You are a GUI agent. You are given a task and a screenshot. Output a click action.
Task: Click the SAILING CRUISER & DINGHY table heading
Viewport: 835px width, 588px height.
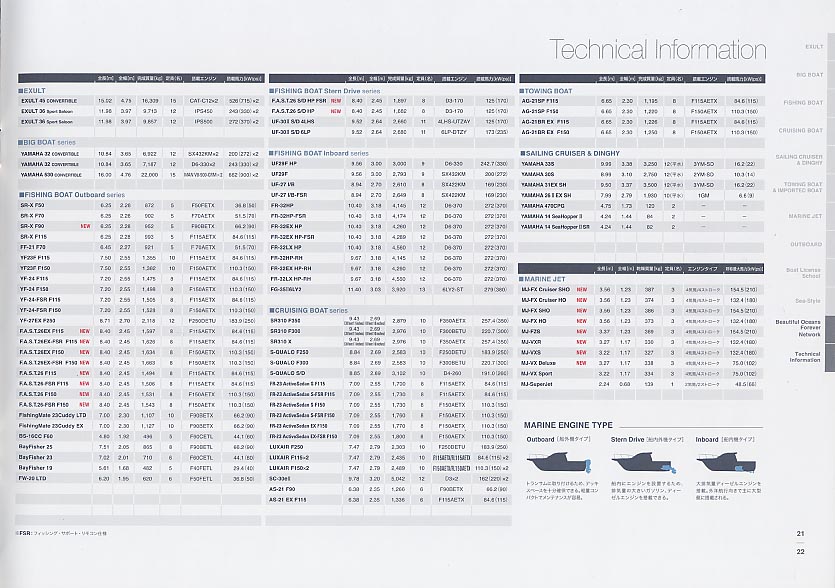(x=569, y=153)
